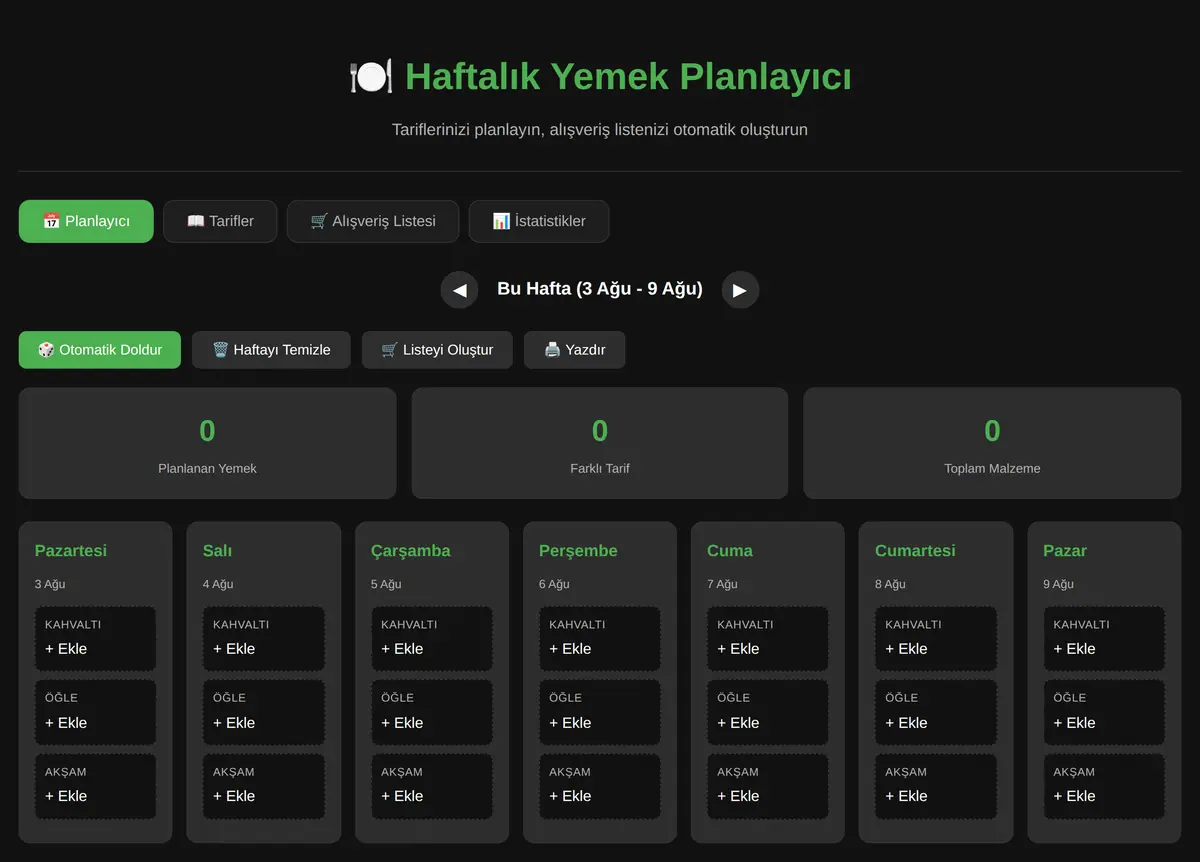This screenshot has width=1200, height=862.
Task: Click the '4 Ağu' date under Salı
Action: (x=218, y=584)
